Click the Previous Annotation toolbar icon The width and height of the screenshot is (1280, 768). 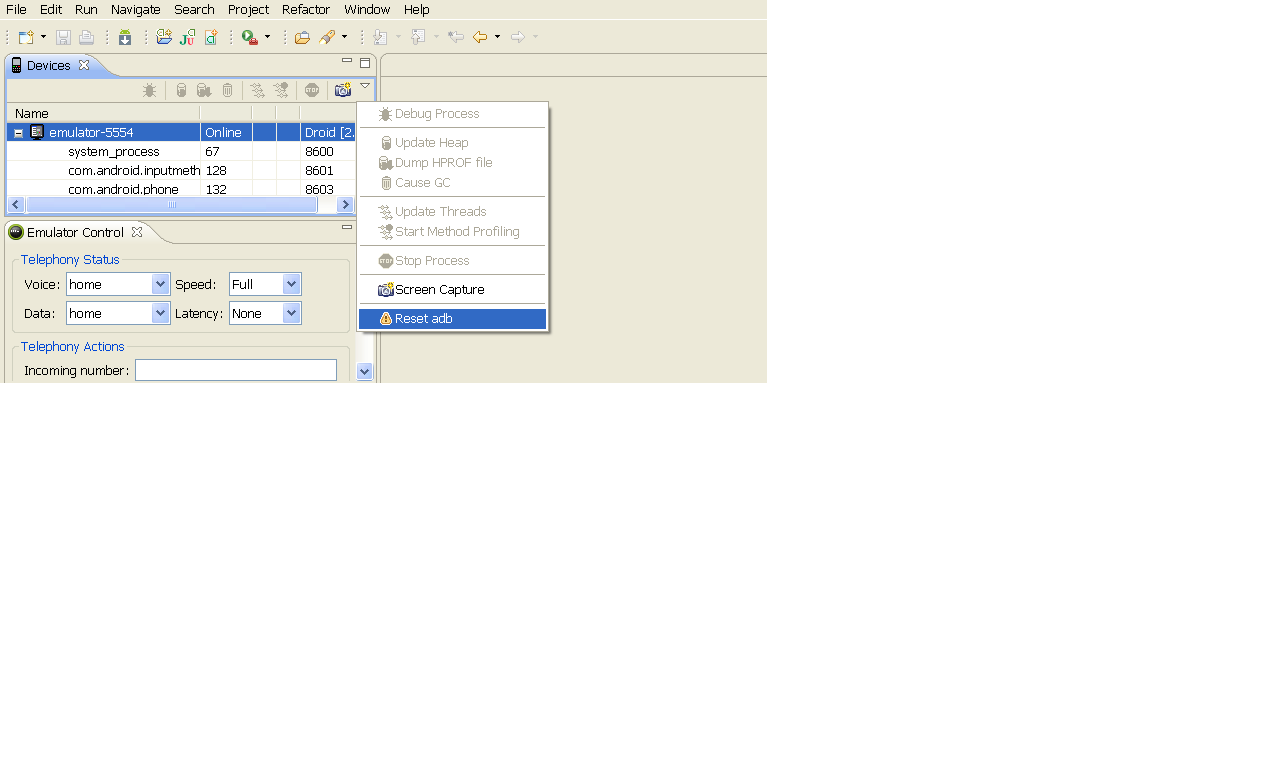[x=418, y=37]
